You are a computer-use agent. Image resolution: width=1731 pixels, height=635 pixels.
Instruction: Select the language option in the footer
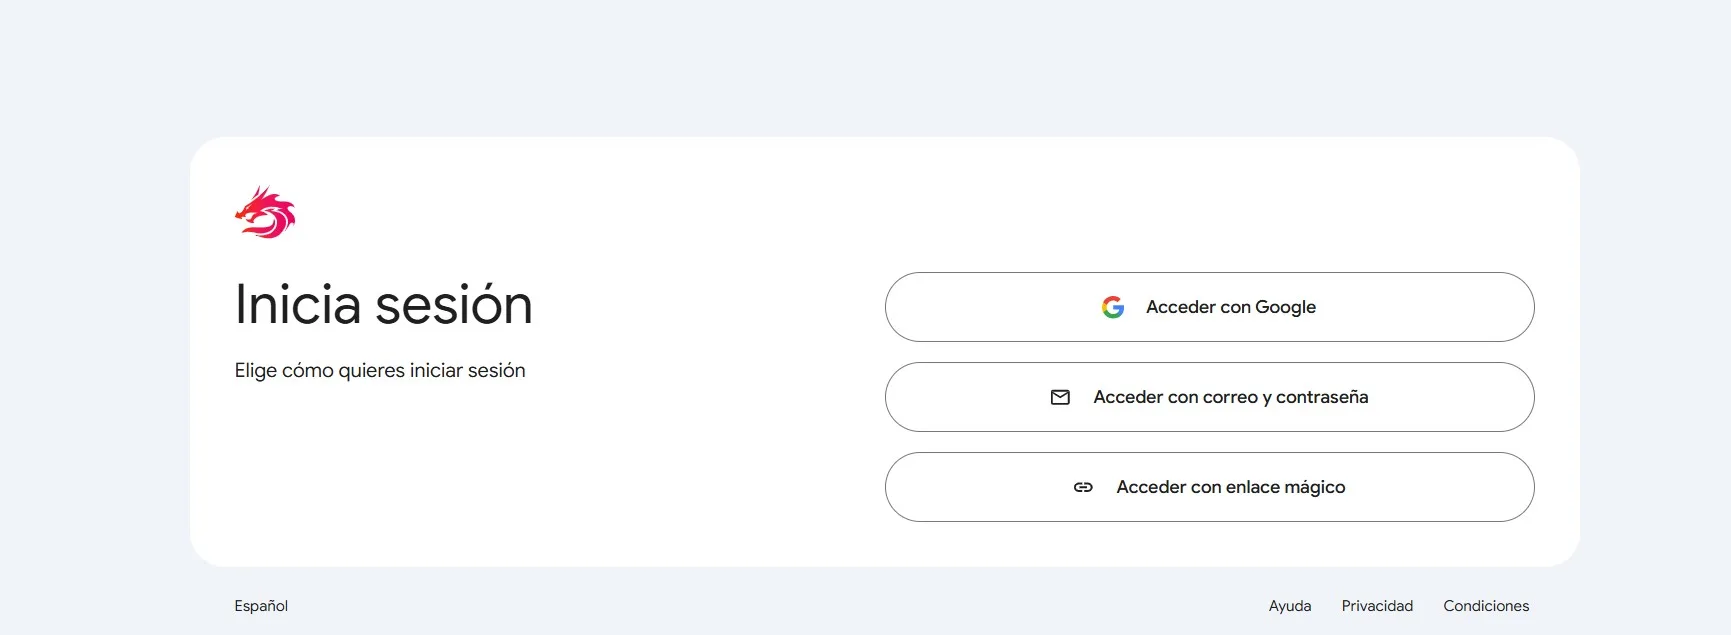coord(260,605)
